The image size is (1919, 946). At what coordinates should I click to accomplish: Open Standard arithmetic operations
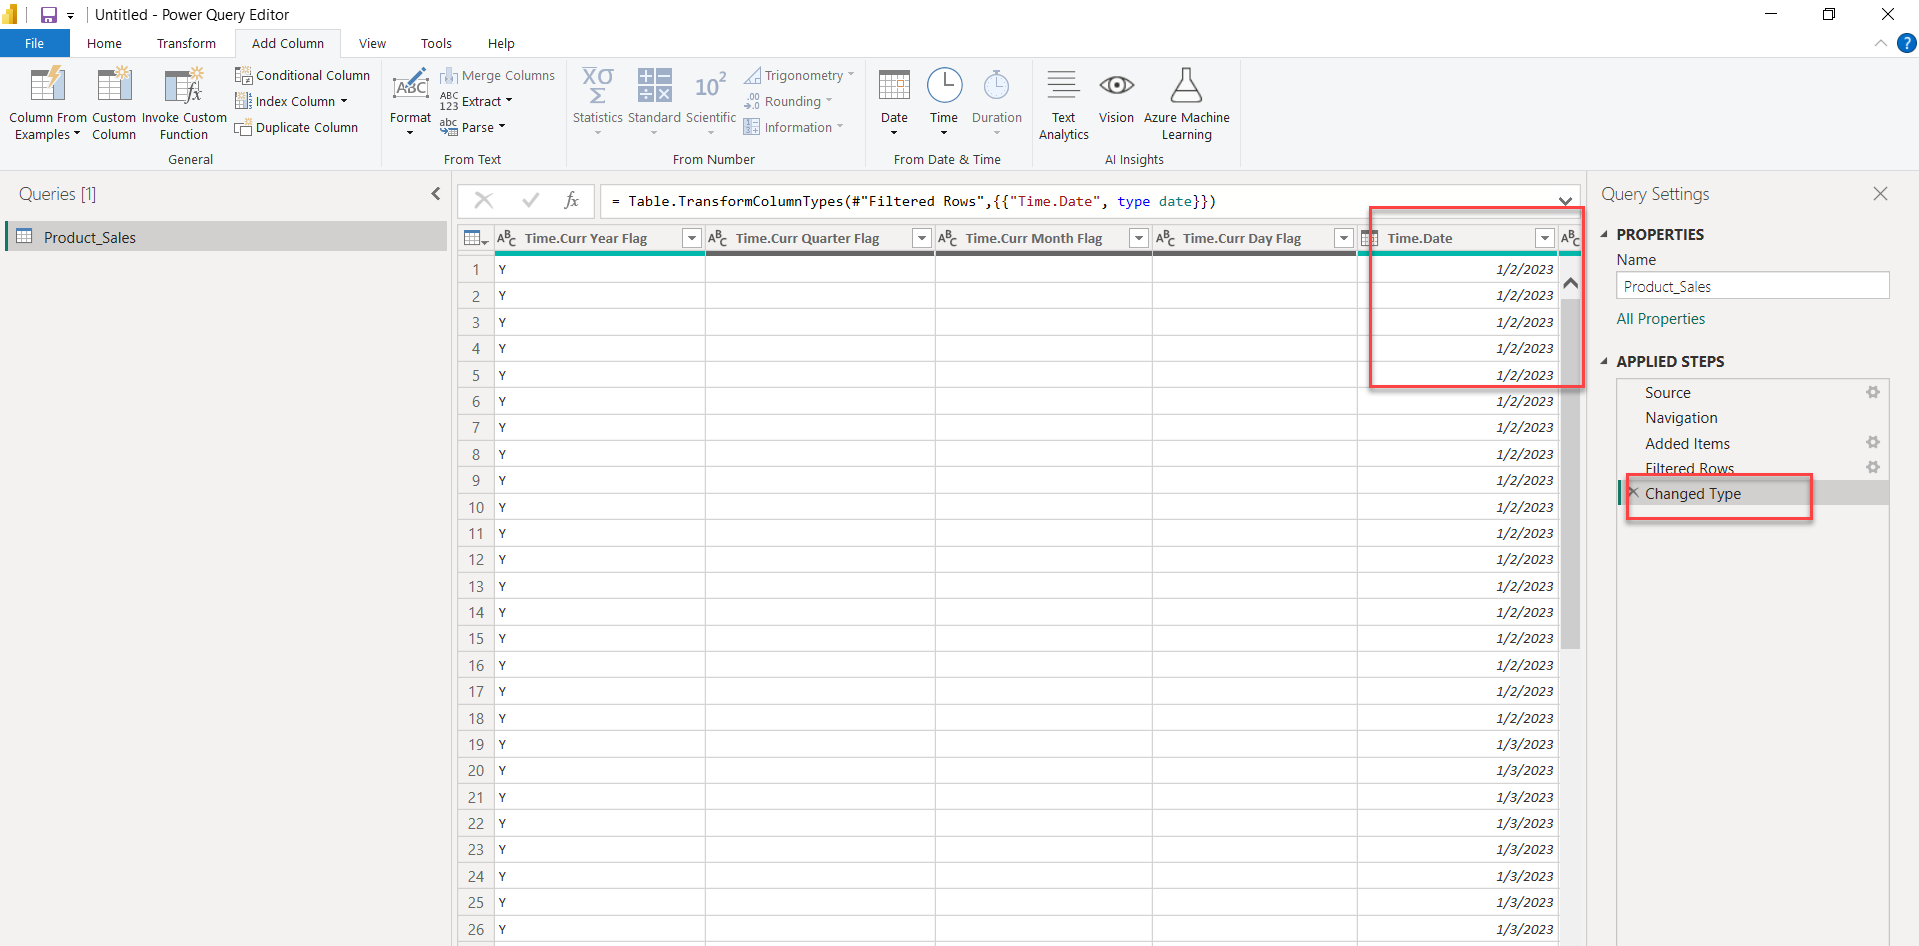654,104
